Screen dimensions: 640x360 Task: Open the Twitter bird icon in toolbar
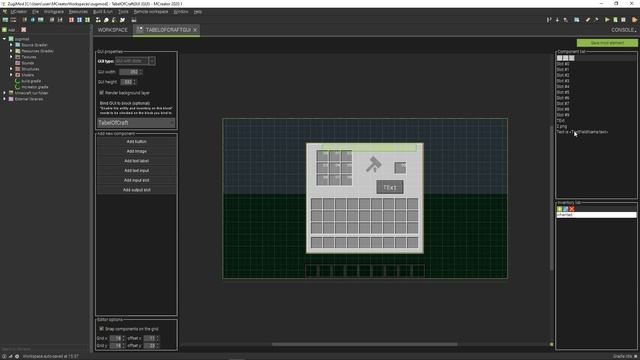(122, 20)
